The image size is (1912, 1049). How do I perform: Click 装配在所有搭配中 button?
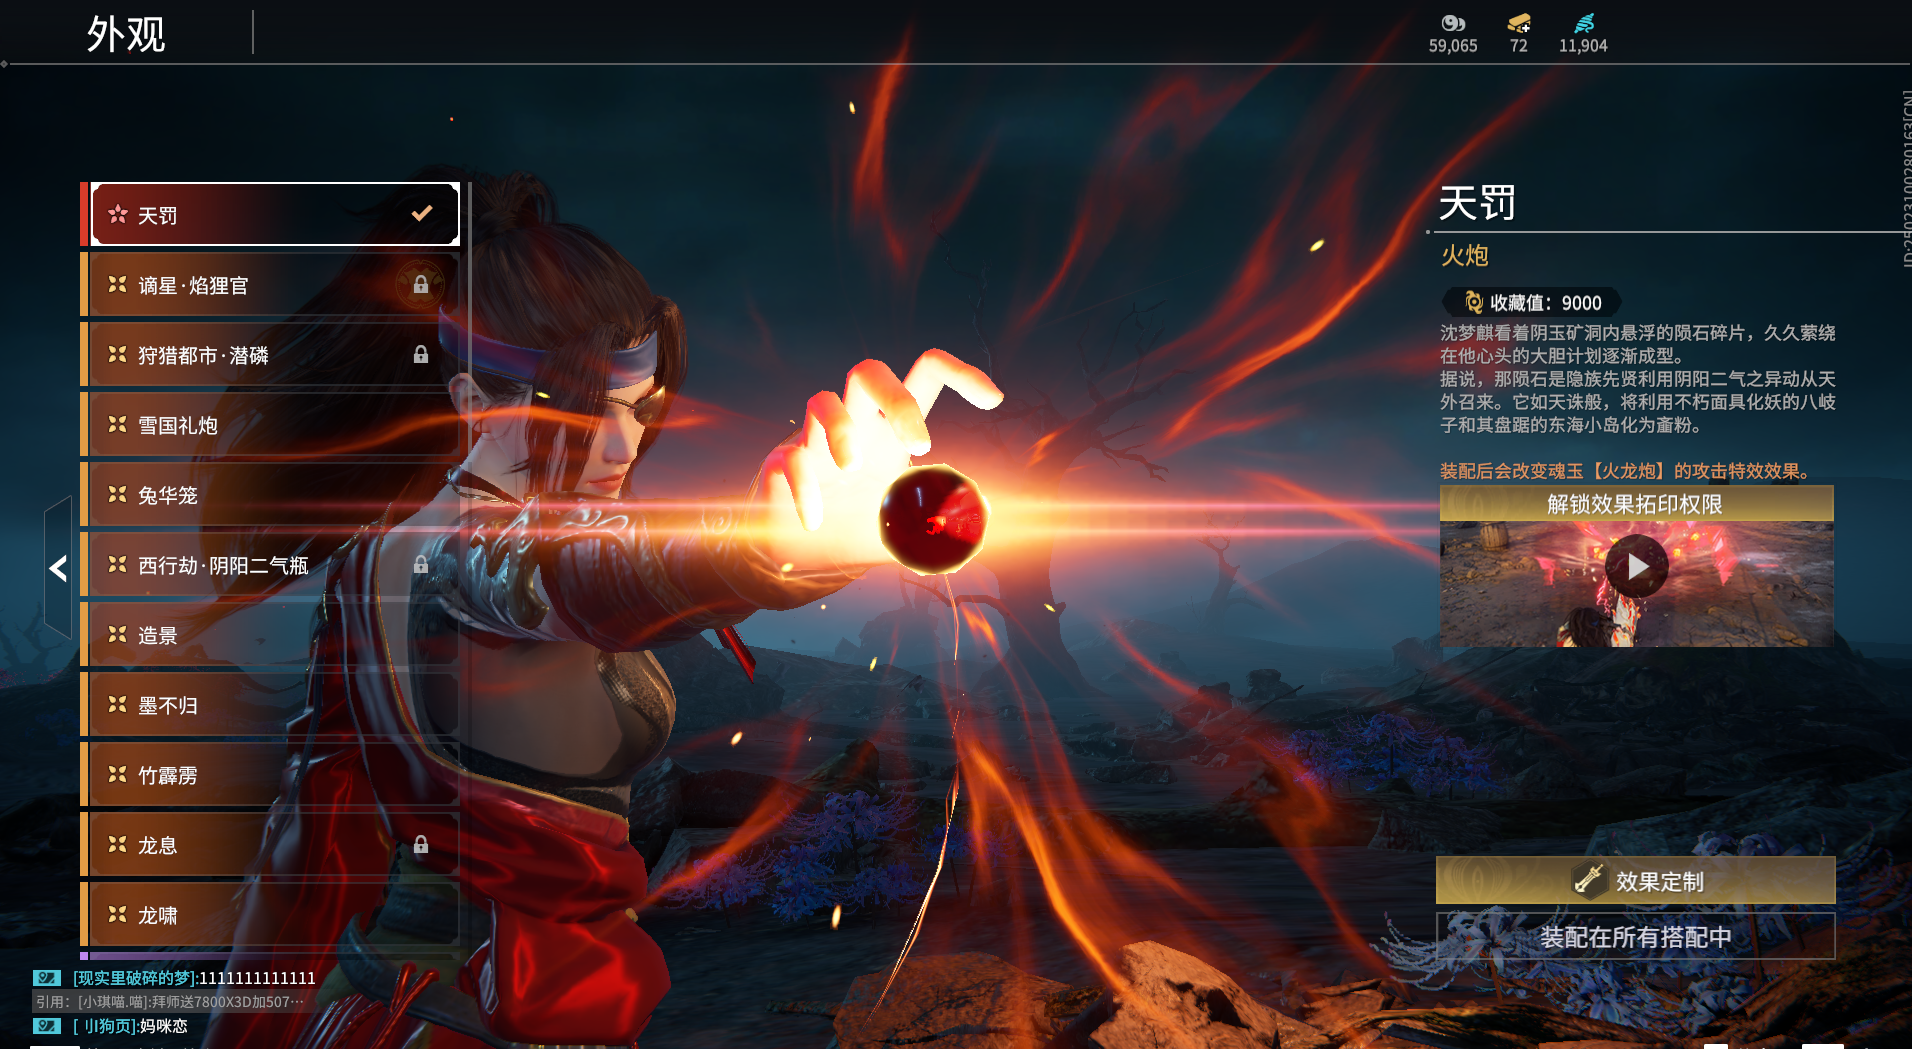[1635, 937]
